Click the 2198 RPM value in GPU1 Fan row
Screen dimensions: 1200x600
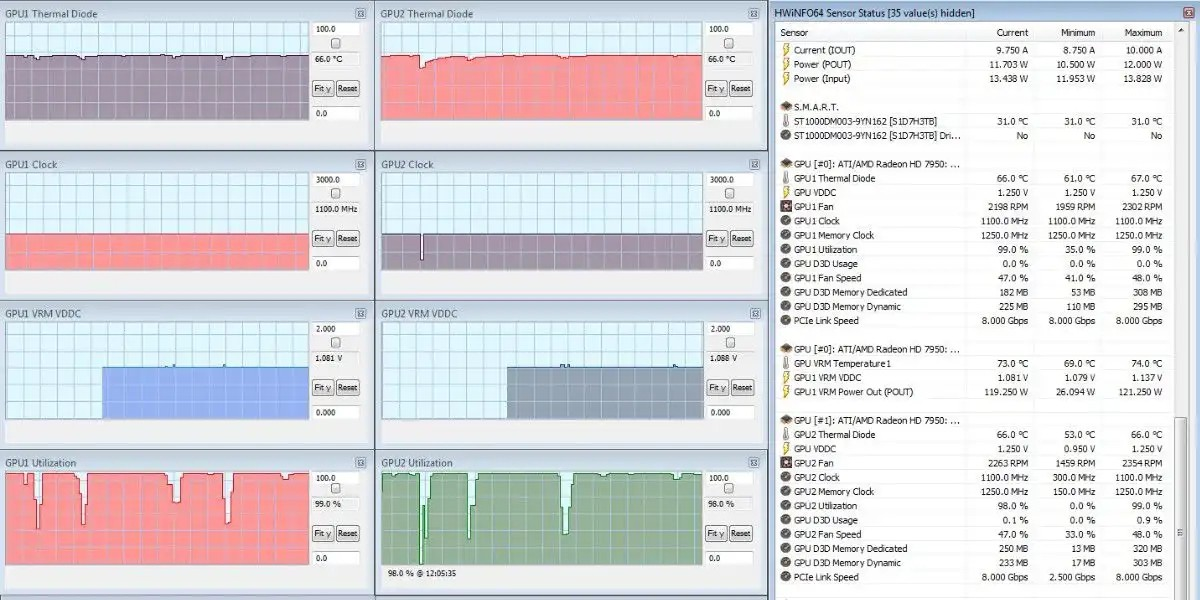click(x=1006, y=207)
